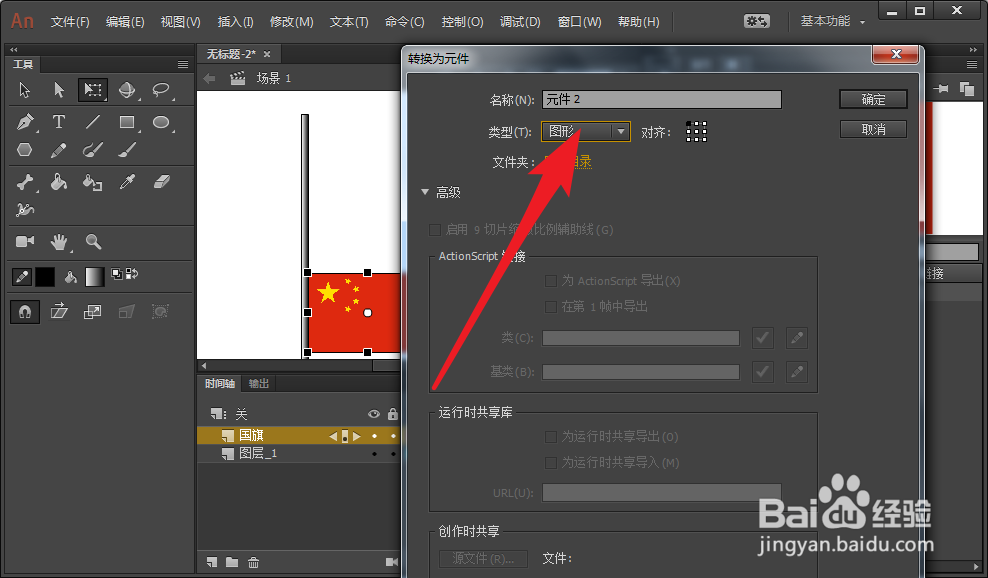988x578 pixels.
Task: Click the Source File button
Action: [483, 558]
